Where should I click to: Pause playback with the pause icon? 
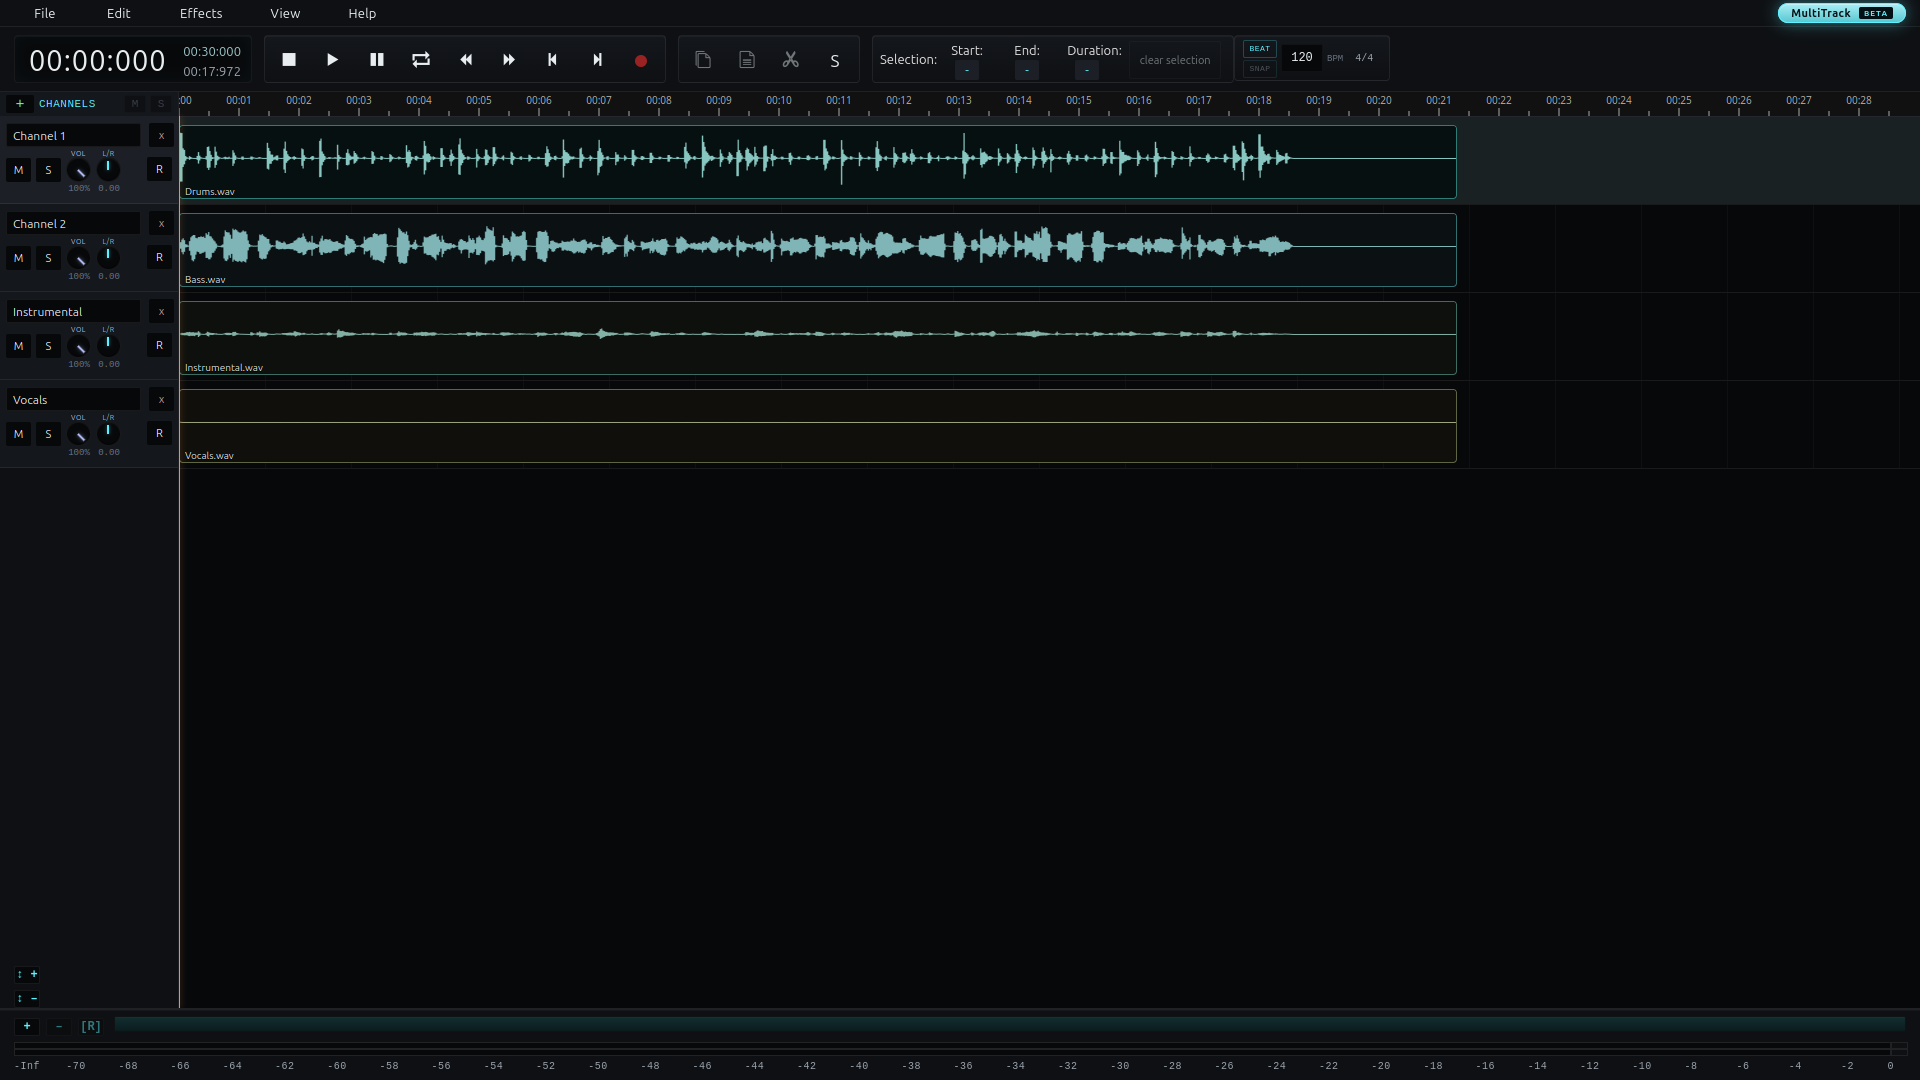pos(377,60)
